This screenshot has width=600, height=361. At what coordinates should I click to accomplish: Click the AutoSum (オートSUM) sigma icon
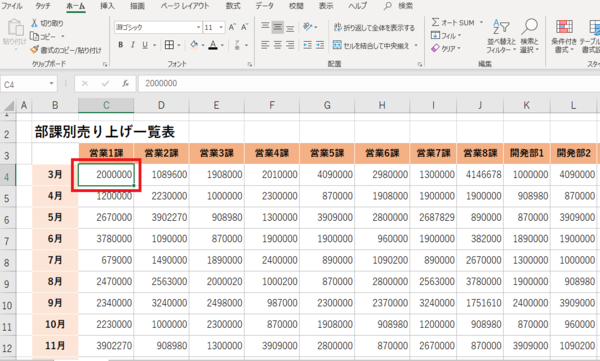coord(435,22)
